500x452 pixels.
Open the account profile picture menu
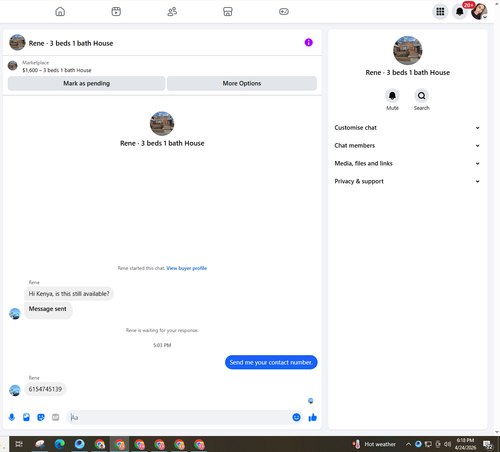(x=479, y=12)
